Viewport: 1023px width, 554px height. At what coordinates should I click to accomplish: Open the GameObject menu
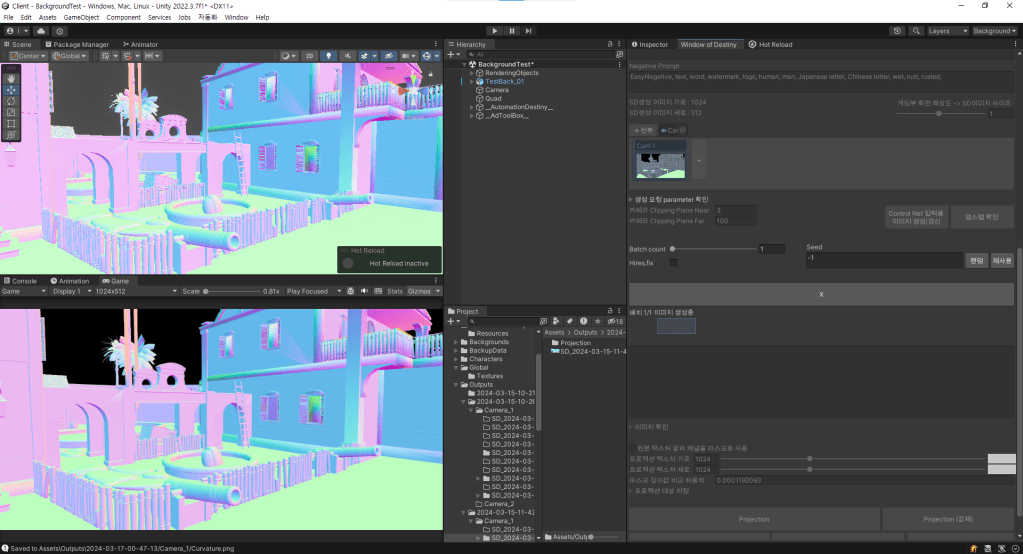81,17
